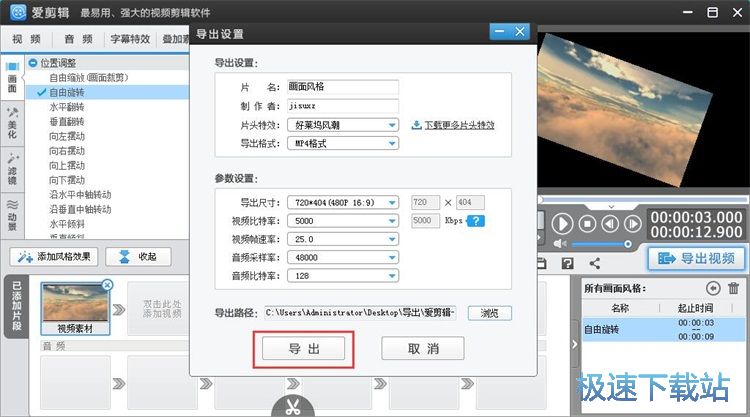Click the preview progress seek bar
The width and height of the screenshot is (750, 417).
click(x=643, y=199)
